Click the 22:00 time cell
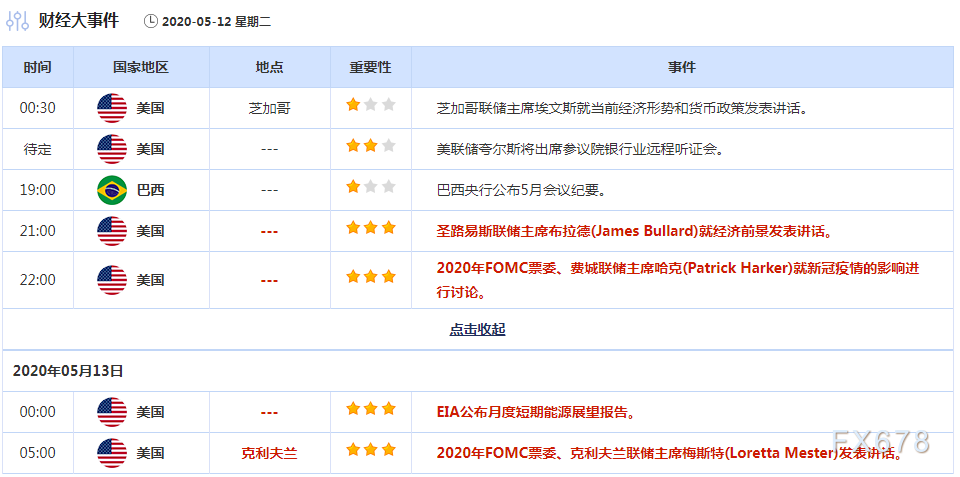 37,280
